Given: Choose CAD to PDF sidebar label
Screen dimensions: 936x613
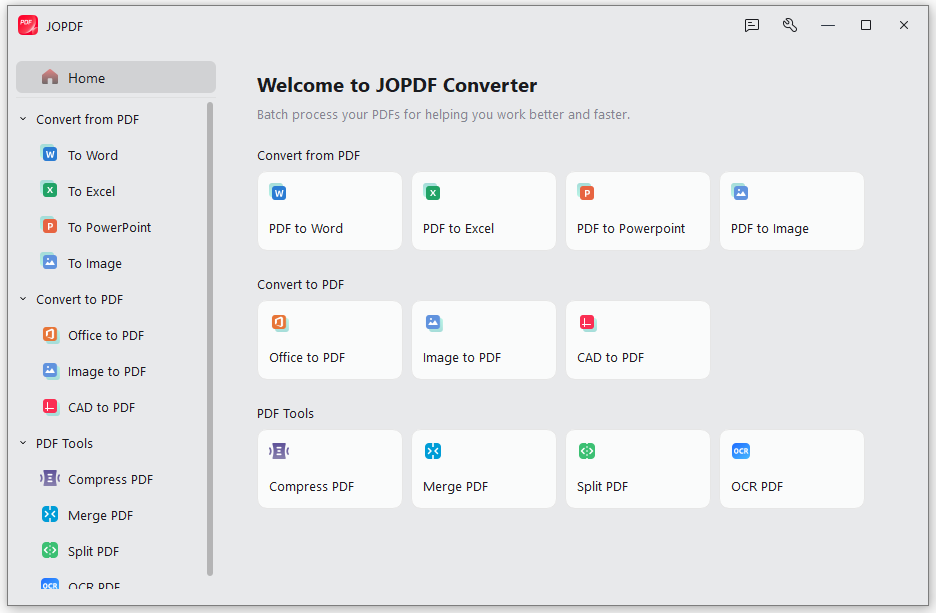Looking at the screenshot, I should 101,408.
